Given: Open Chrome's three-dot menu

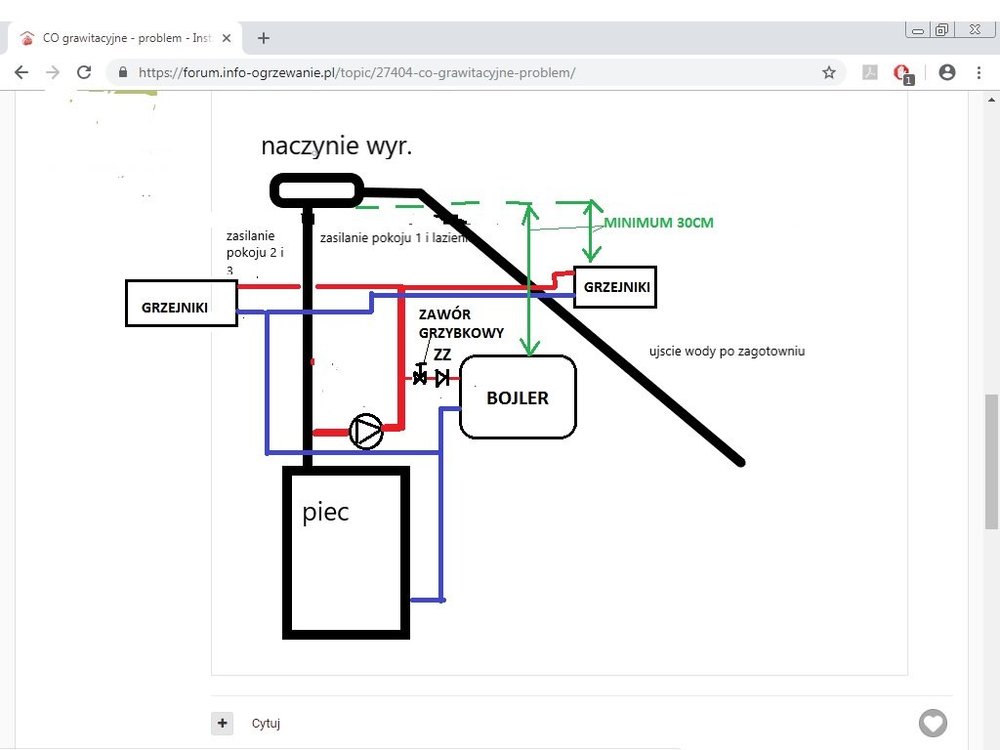Looking at the screenshot, I should coord(979,72).
